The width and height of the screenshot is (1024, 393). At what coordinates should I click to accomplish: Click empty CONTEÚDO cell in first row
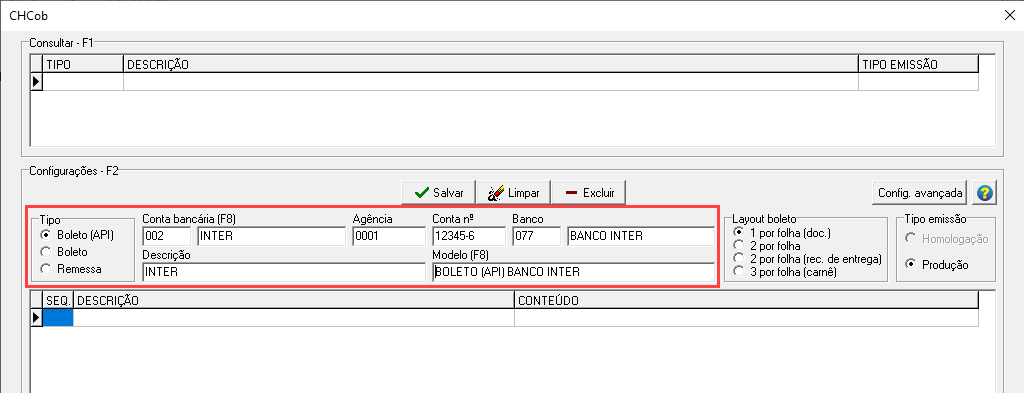[746, 317]
